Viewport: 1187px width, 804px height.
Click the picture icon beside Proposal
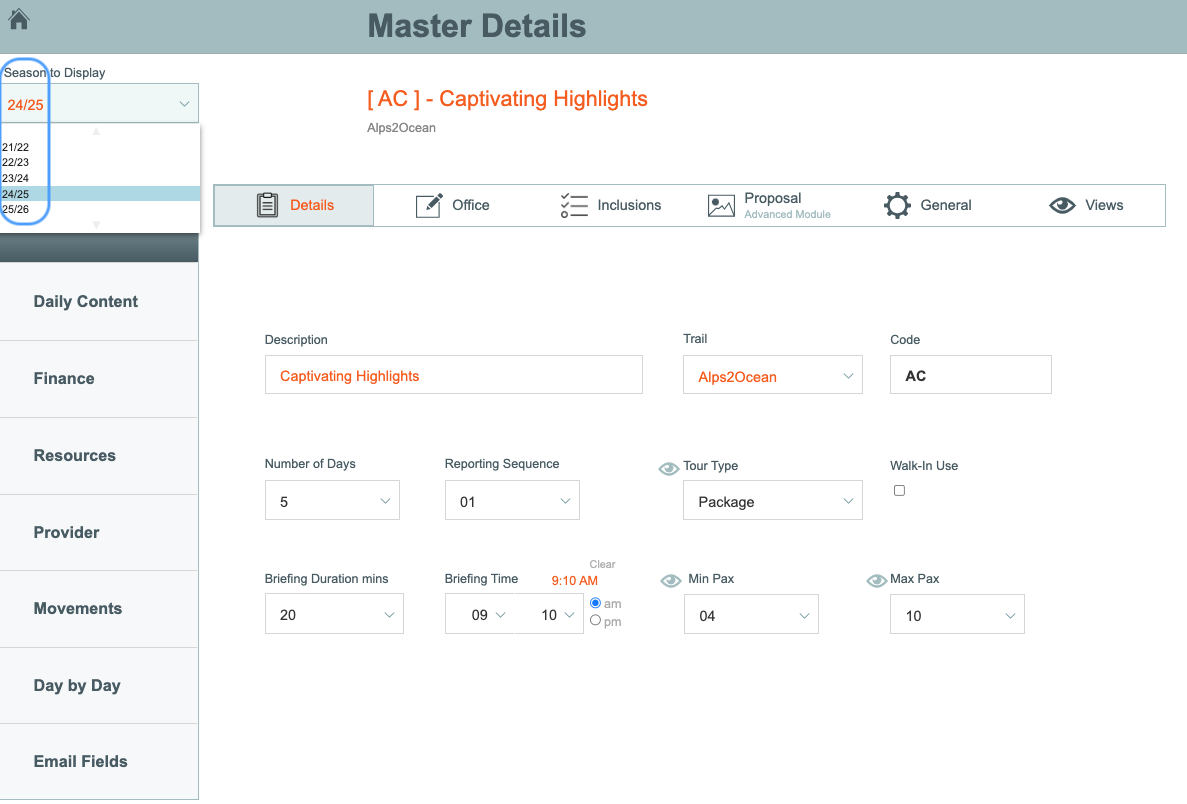tap(721, 205)
